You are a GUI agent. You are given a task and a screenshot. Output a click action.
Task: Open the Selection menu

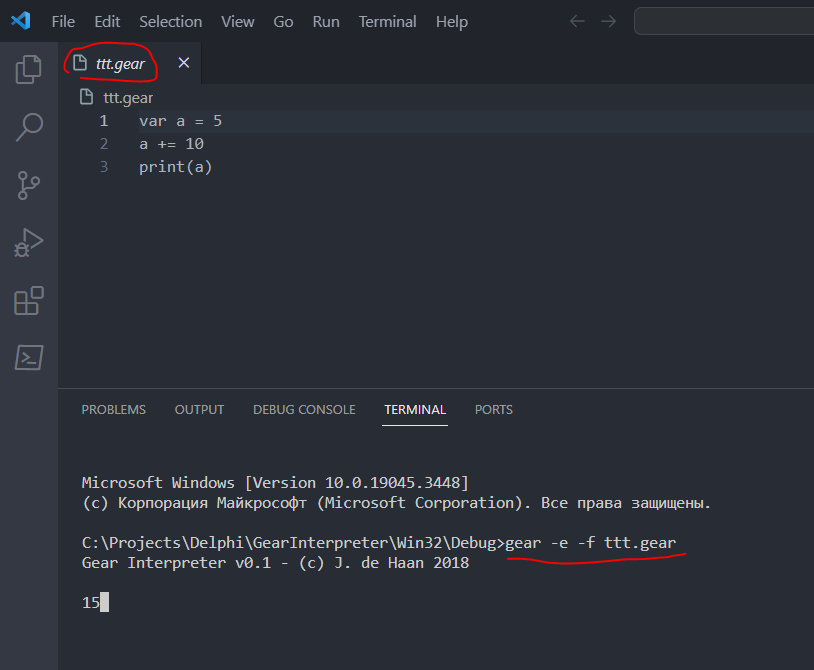tap(170, 21)
